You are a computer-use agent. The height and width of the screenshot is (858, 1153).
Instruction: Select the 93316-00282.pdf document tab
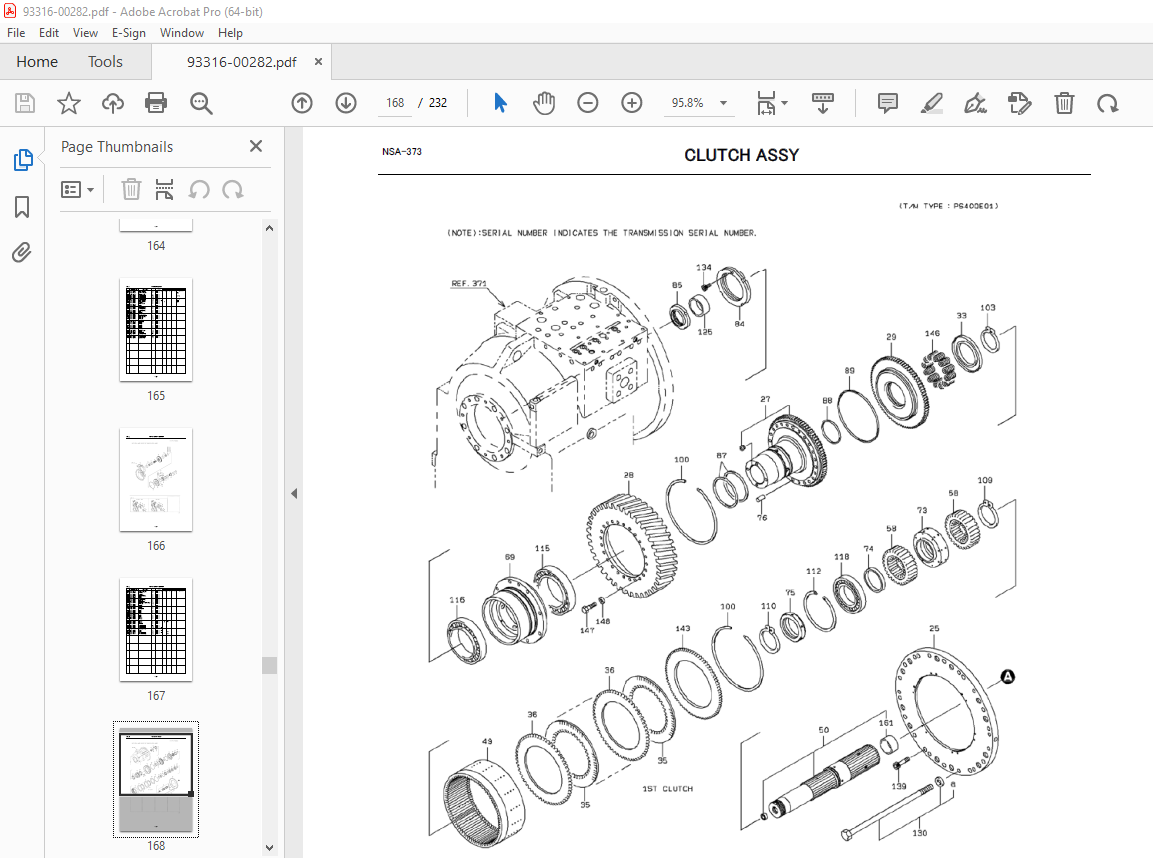[241, 62]
